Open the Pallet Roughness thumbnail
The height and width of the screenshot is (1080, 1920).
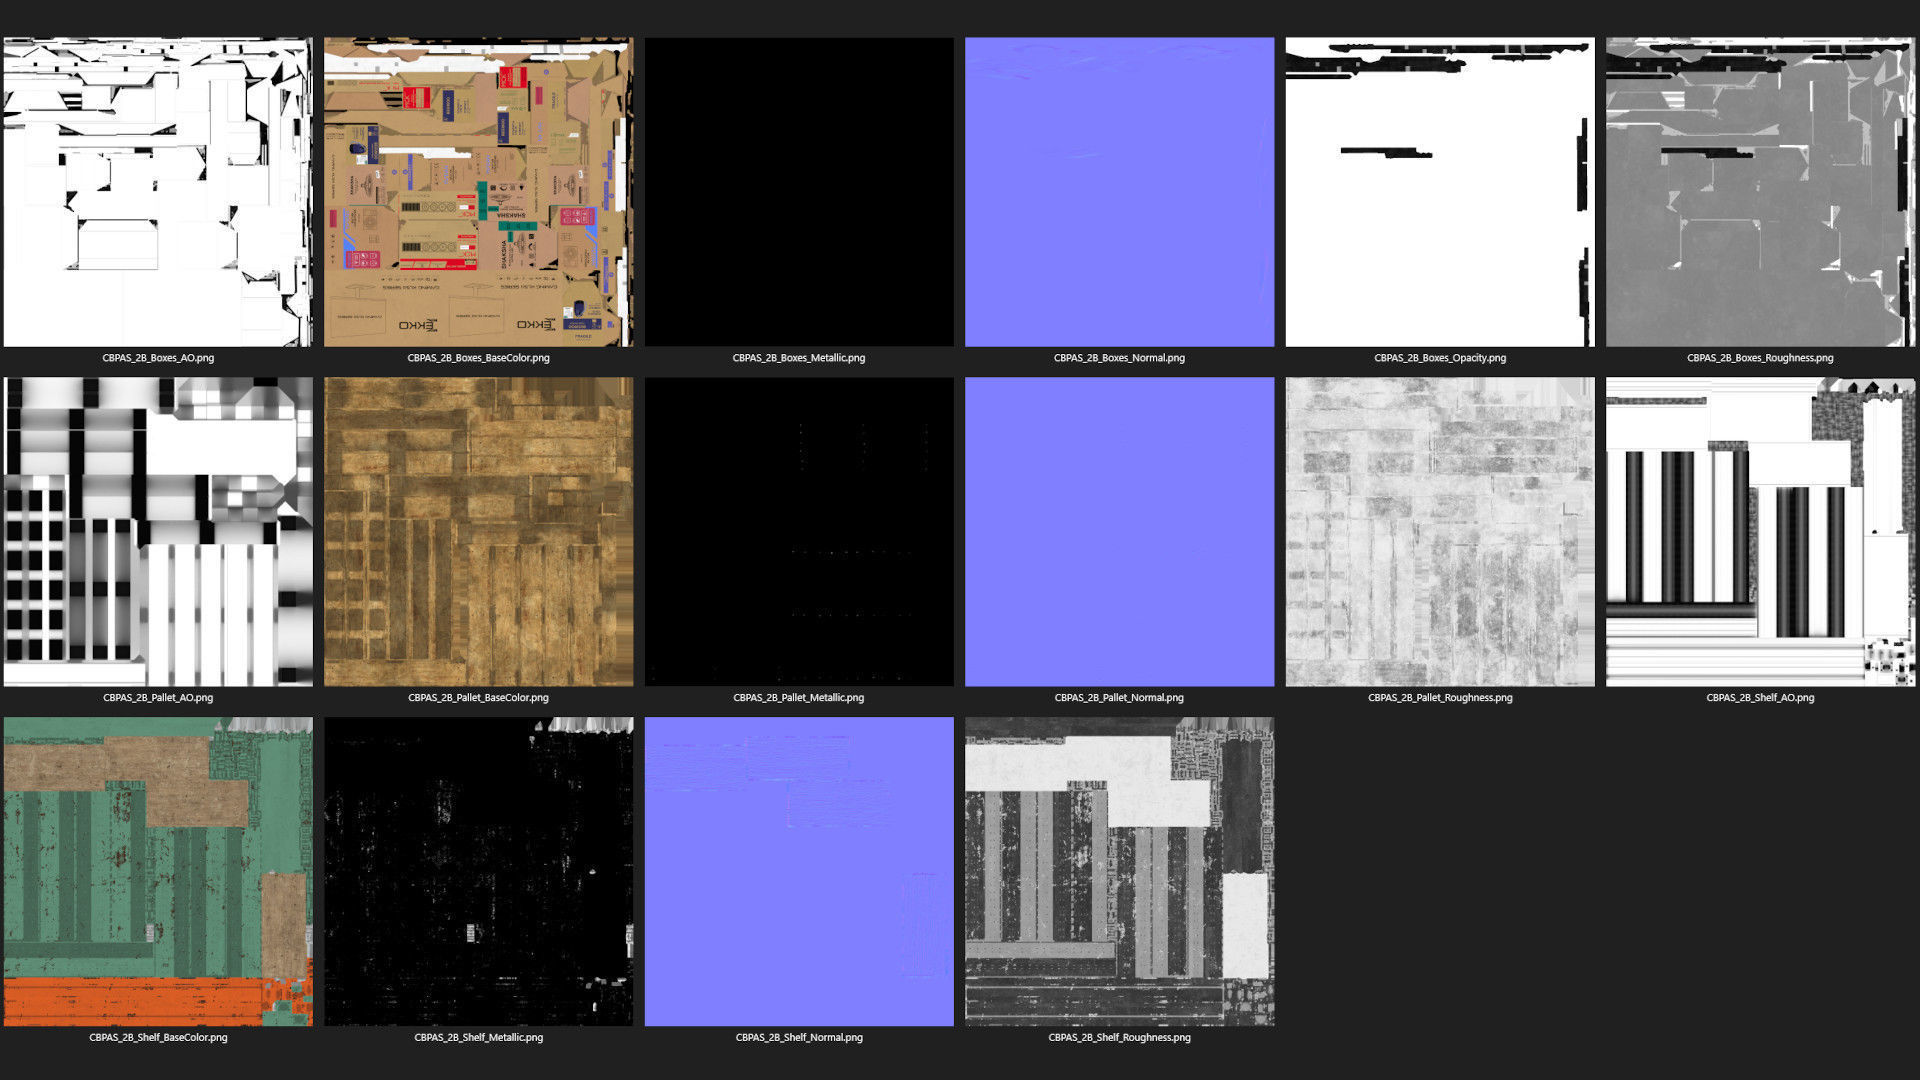[x=1440, y=532]
